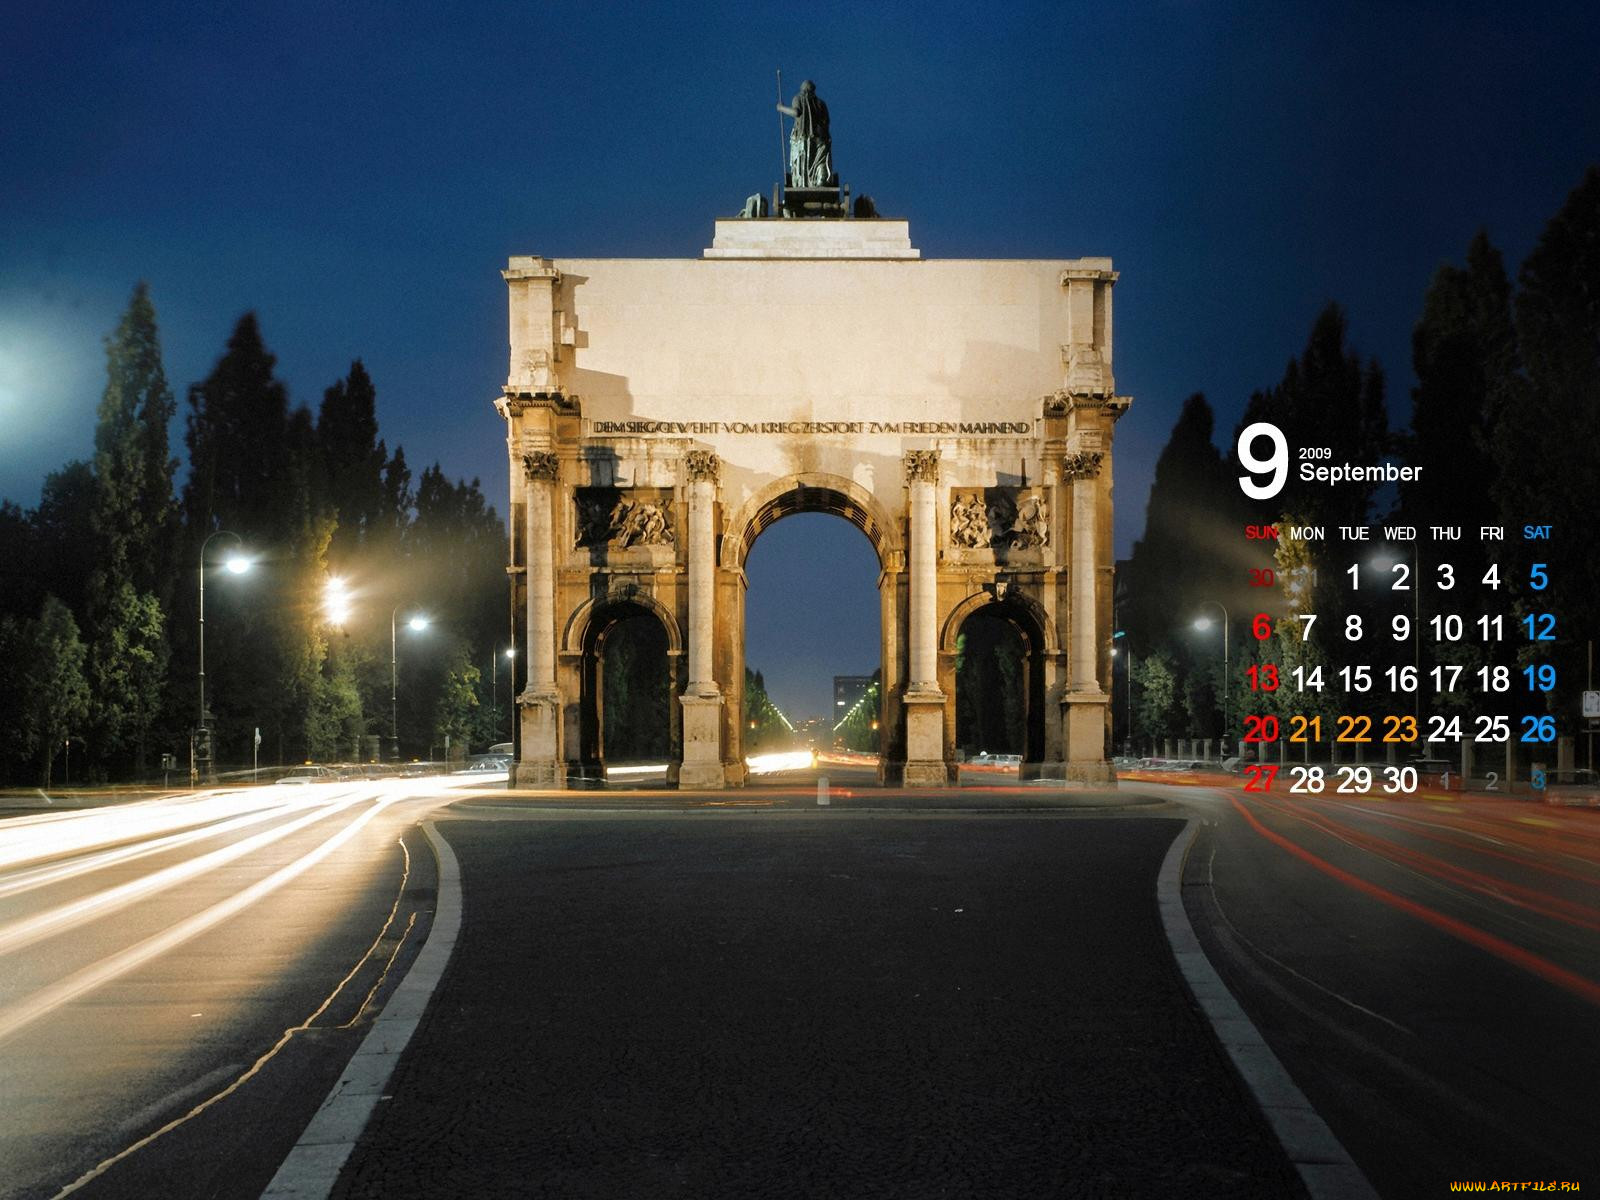Choose date 7 in the calendar
Viewport: 1600px width, 1200px height.
coord(1307,628)
